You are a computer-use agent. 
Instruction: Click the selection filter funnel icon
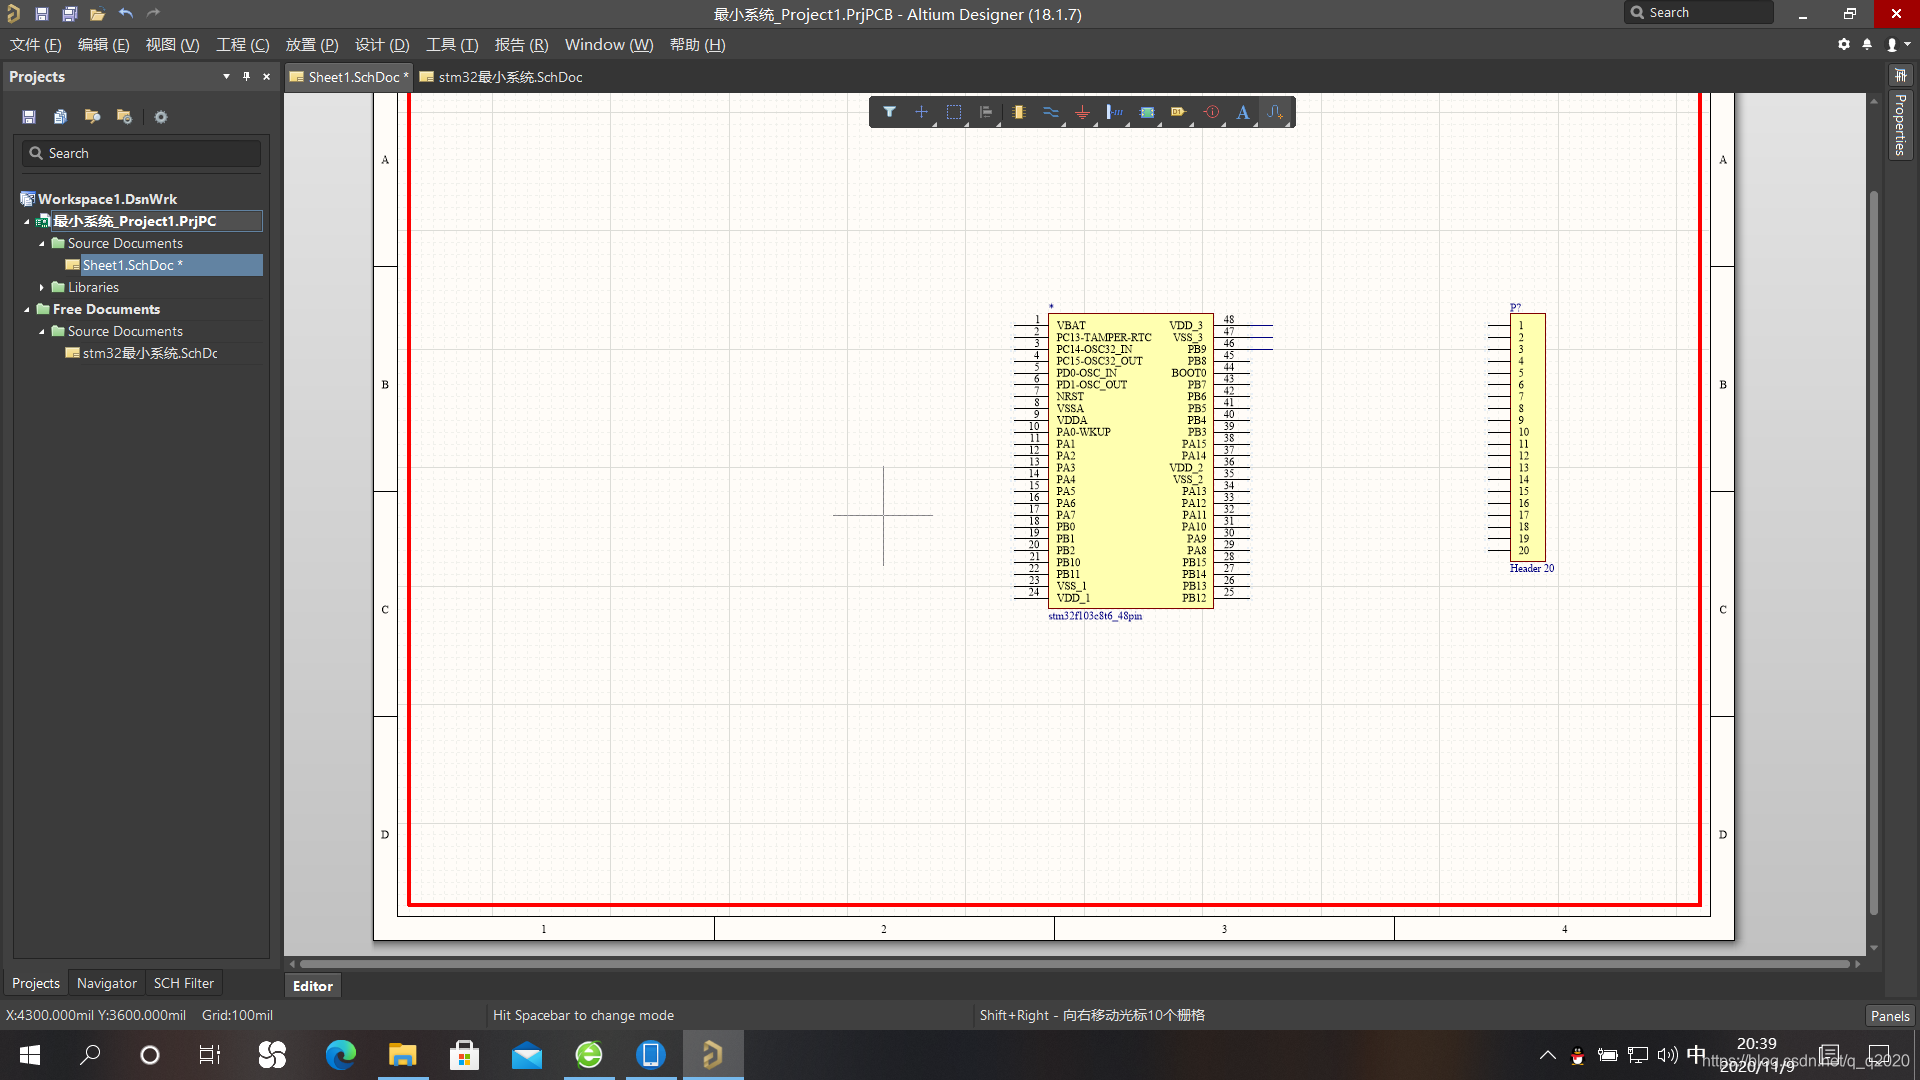(889, 112)
